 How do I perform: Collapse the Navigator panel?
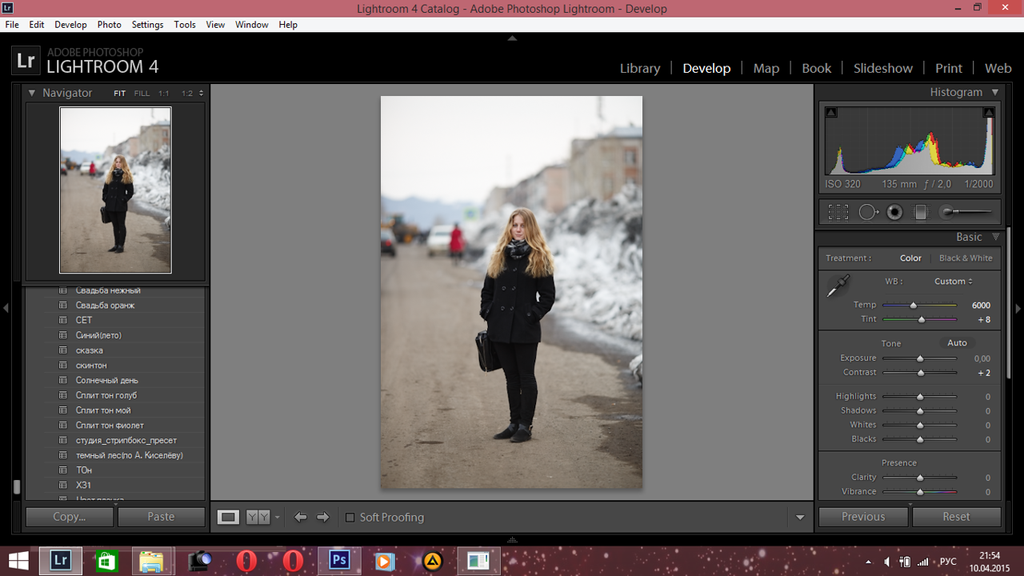tap(31, 93)
